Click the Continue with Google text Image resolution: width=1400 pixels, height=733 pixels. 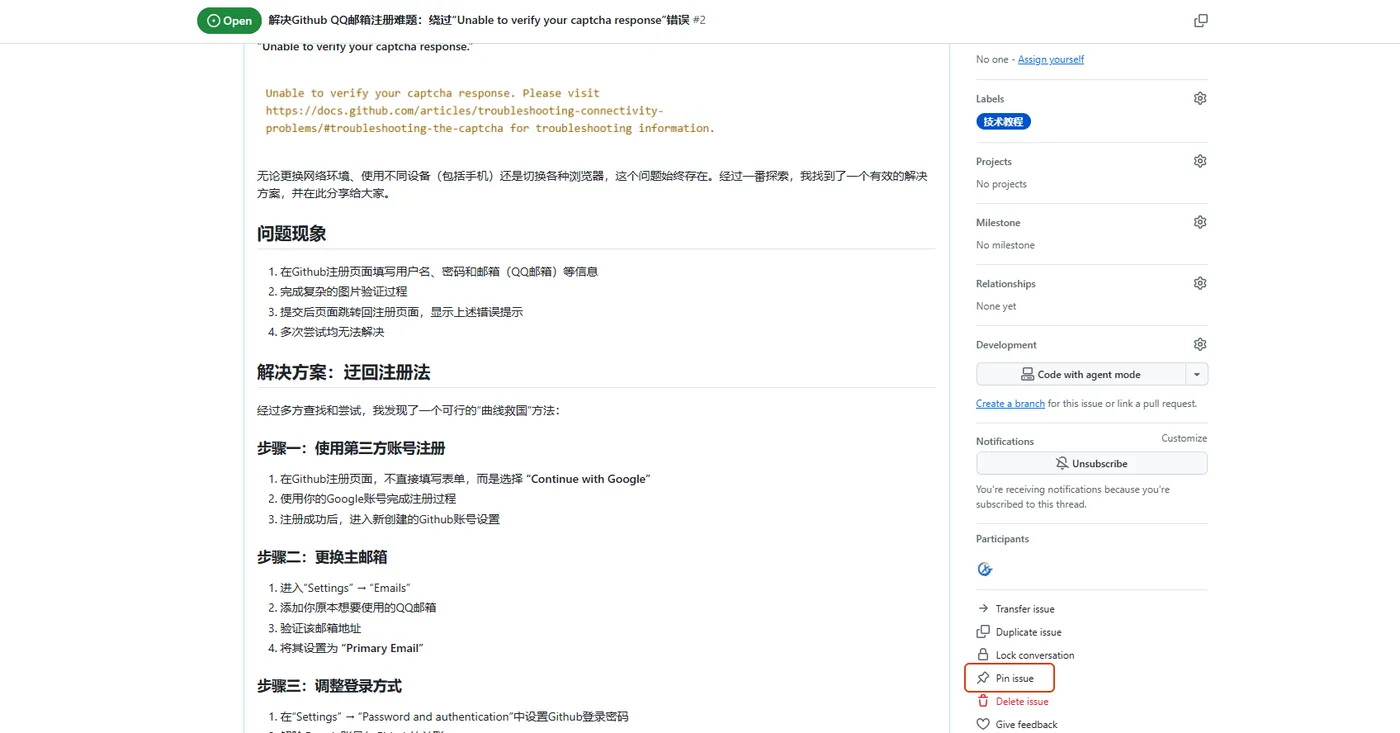point(589,479)
